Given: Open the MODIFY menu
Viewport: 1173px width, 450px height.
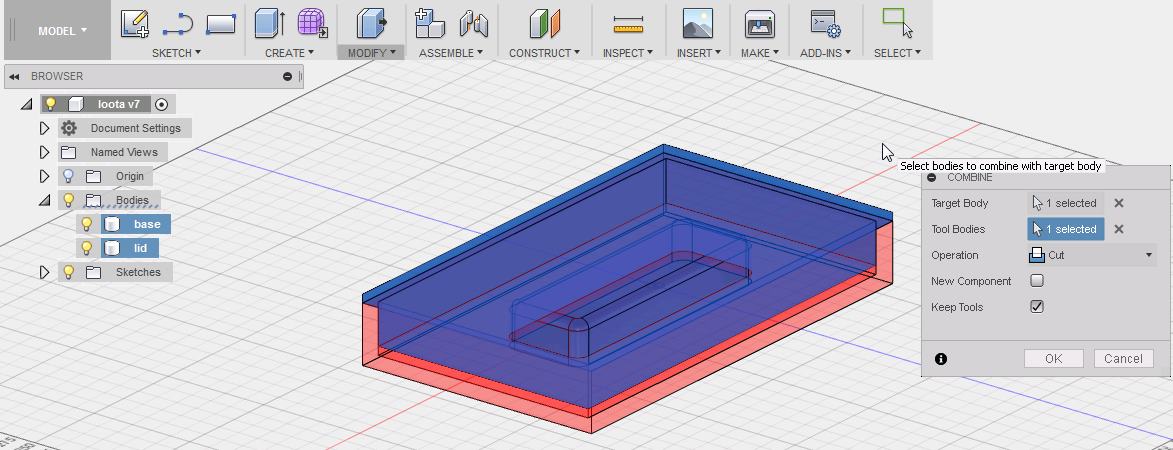Looking at the screenshot, I should (x=372, y=53).
